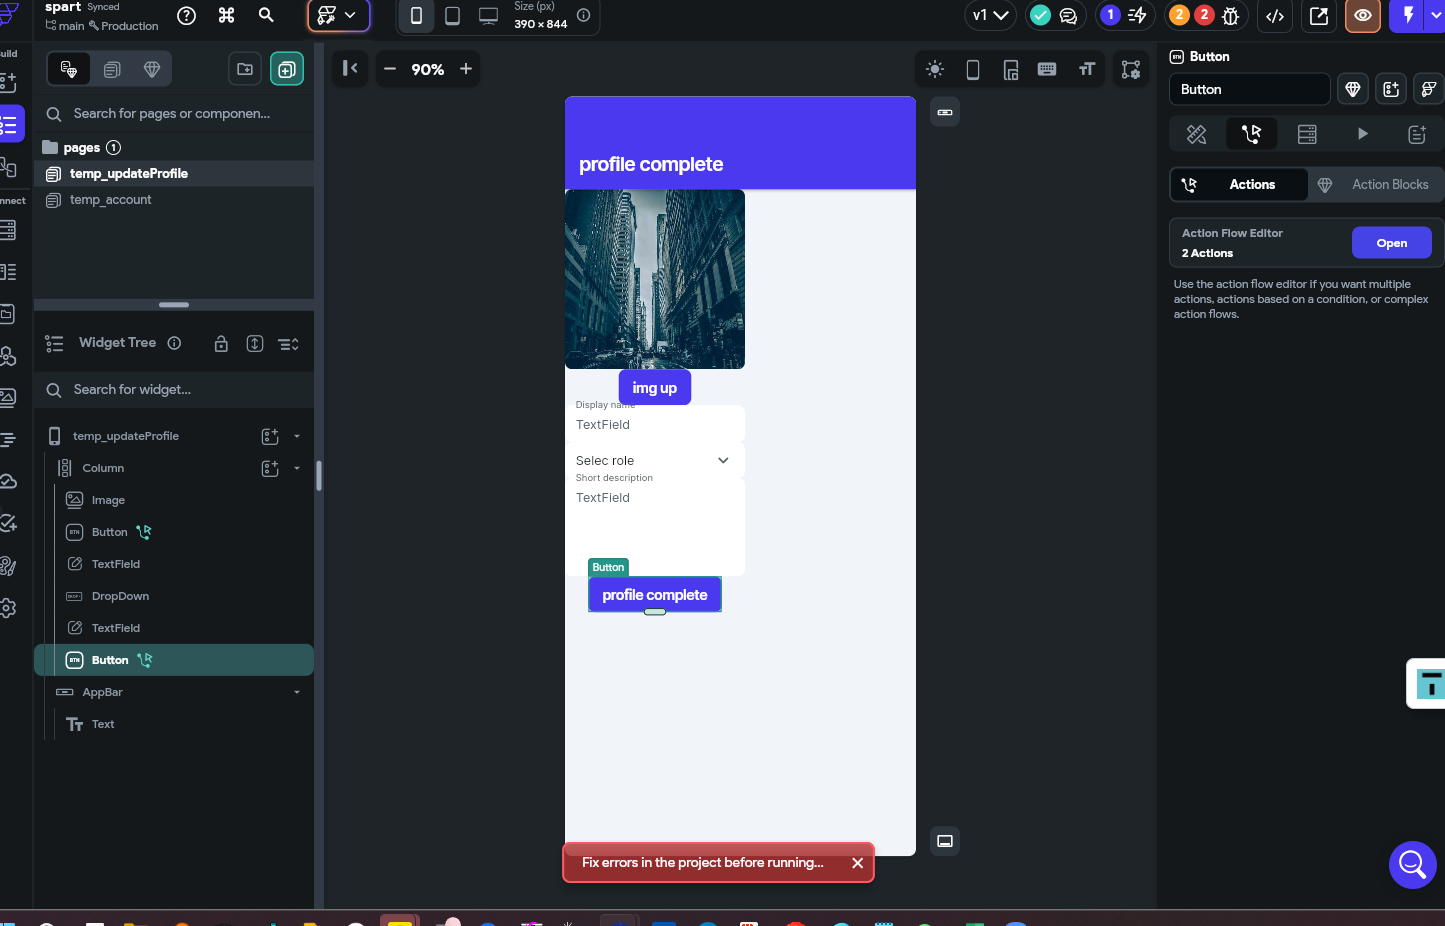Screen dimensions: 1445x926
Task: Click the img up button on canvas
Action: click(x=655, y=388)
